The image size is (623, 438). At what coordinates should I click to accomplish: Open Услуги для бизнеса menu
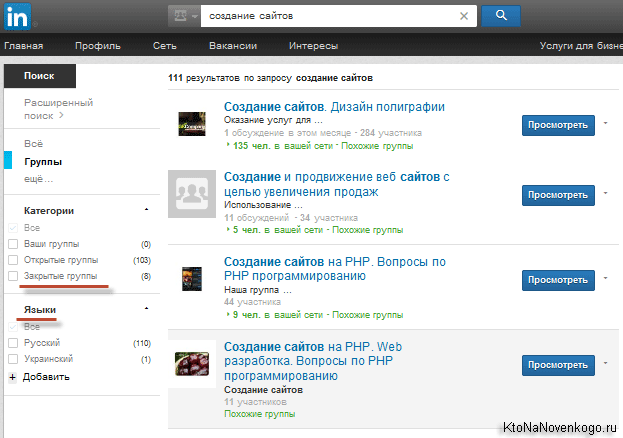[581, 46]
